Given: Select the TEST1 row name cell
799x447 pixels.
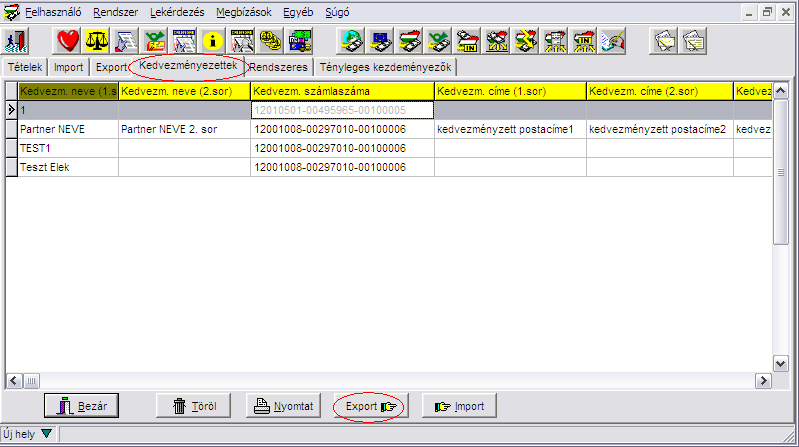Looking at the screenshot, I should click(x=68, y=148).
